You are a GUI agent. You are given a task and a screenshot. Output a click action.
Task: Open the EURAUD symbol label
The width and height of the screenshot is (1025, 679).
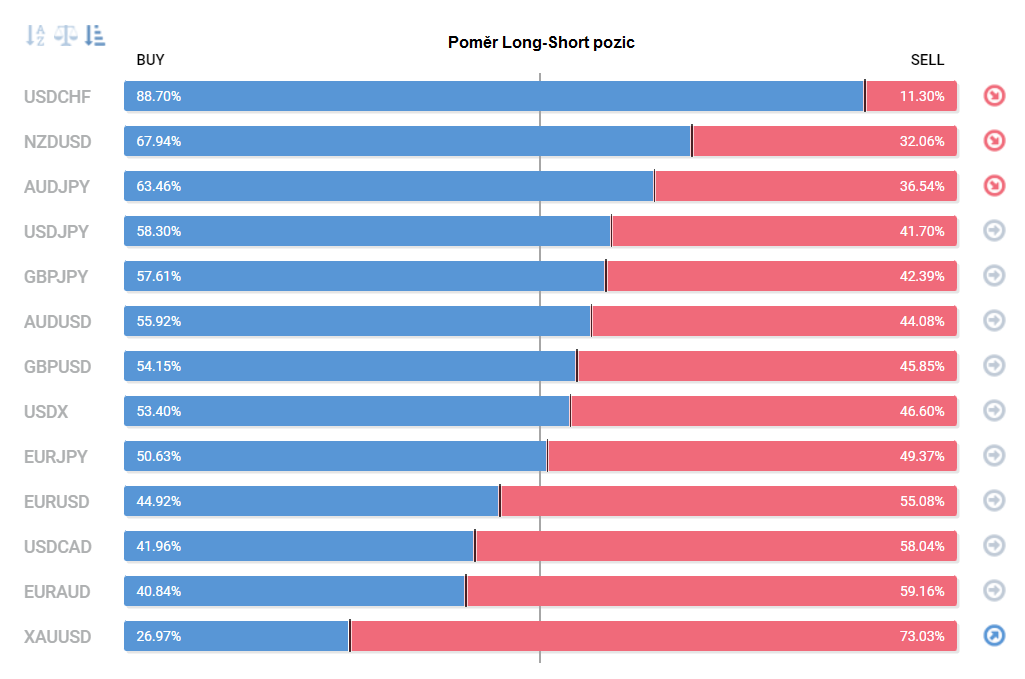coord(57,591)
